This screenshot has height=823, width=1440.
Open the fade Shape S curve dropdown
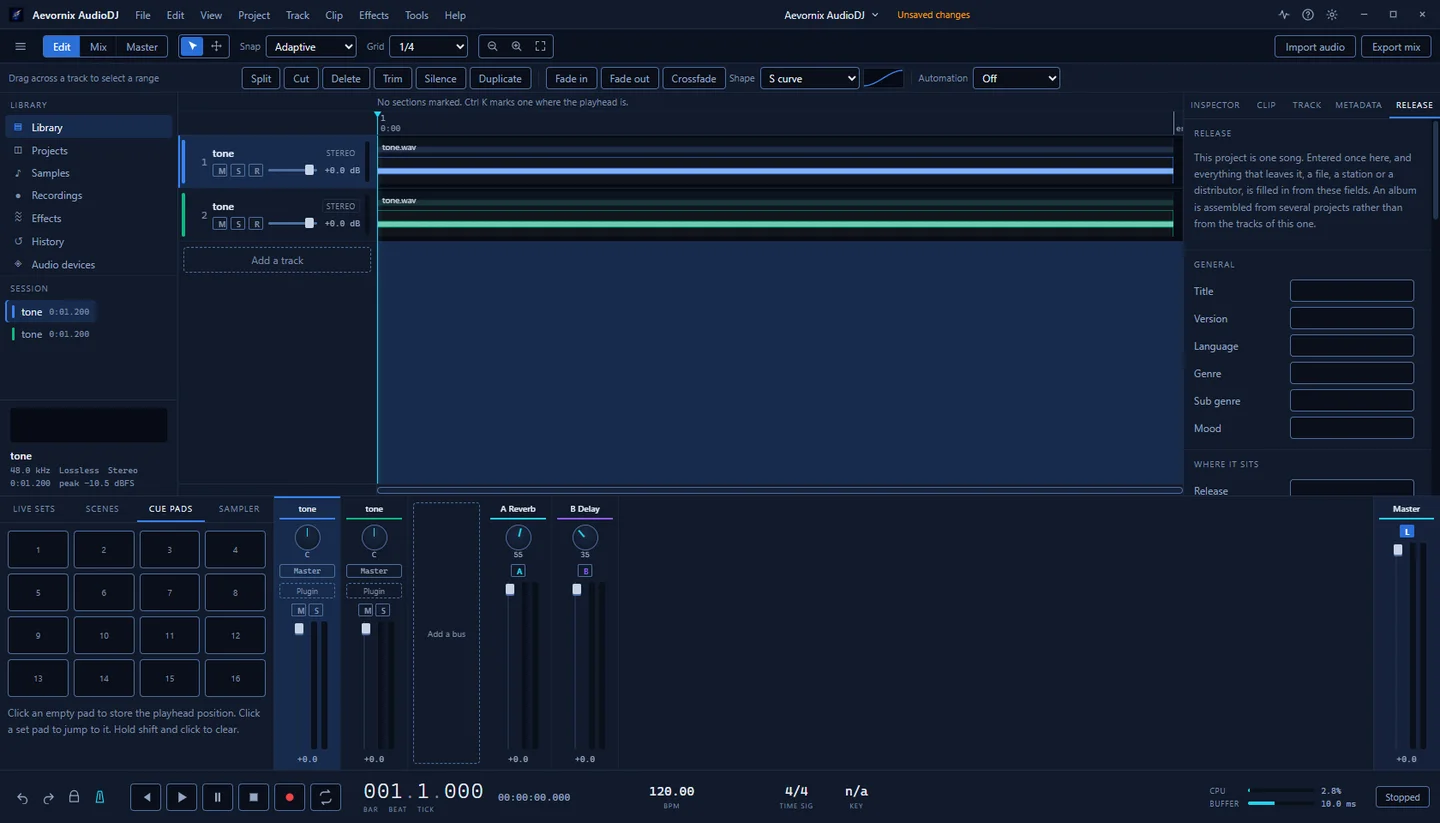809,78
